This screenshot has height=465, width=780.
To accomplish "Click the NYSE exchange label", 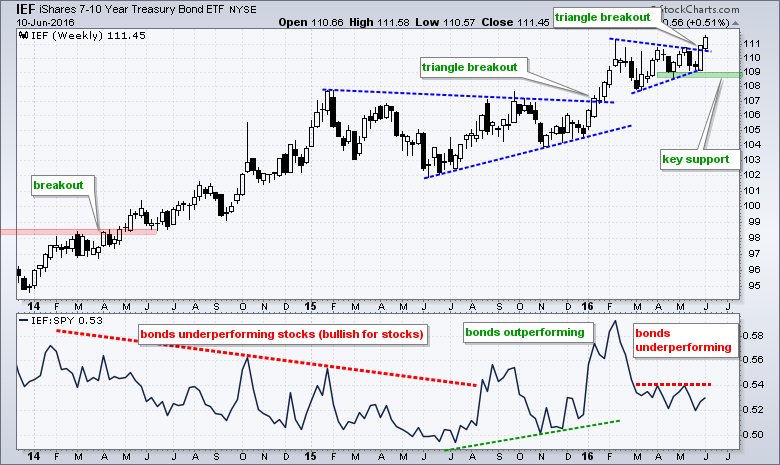I will pyautogui.click(x=243, y=9).
